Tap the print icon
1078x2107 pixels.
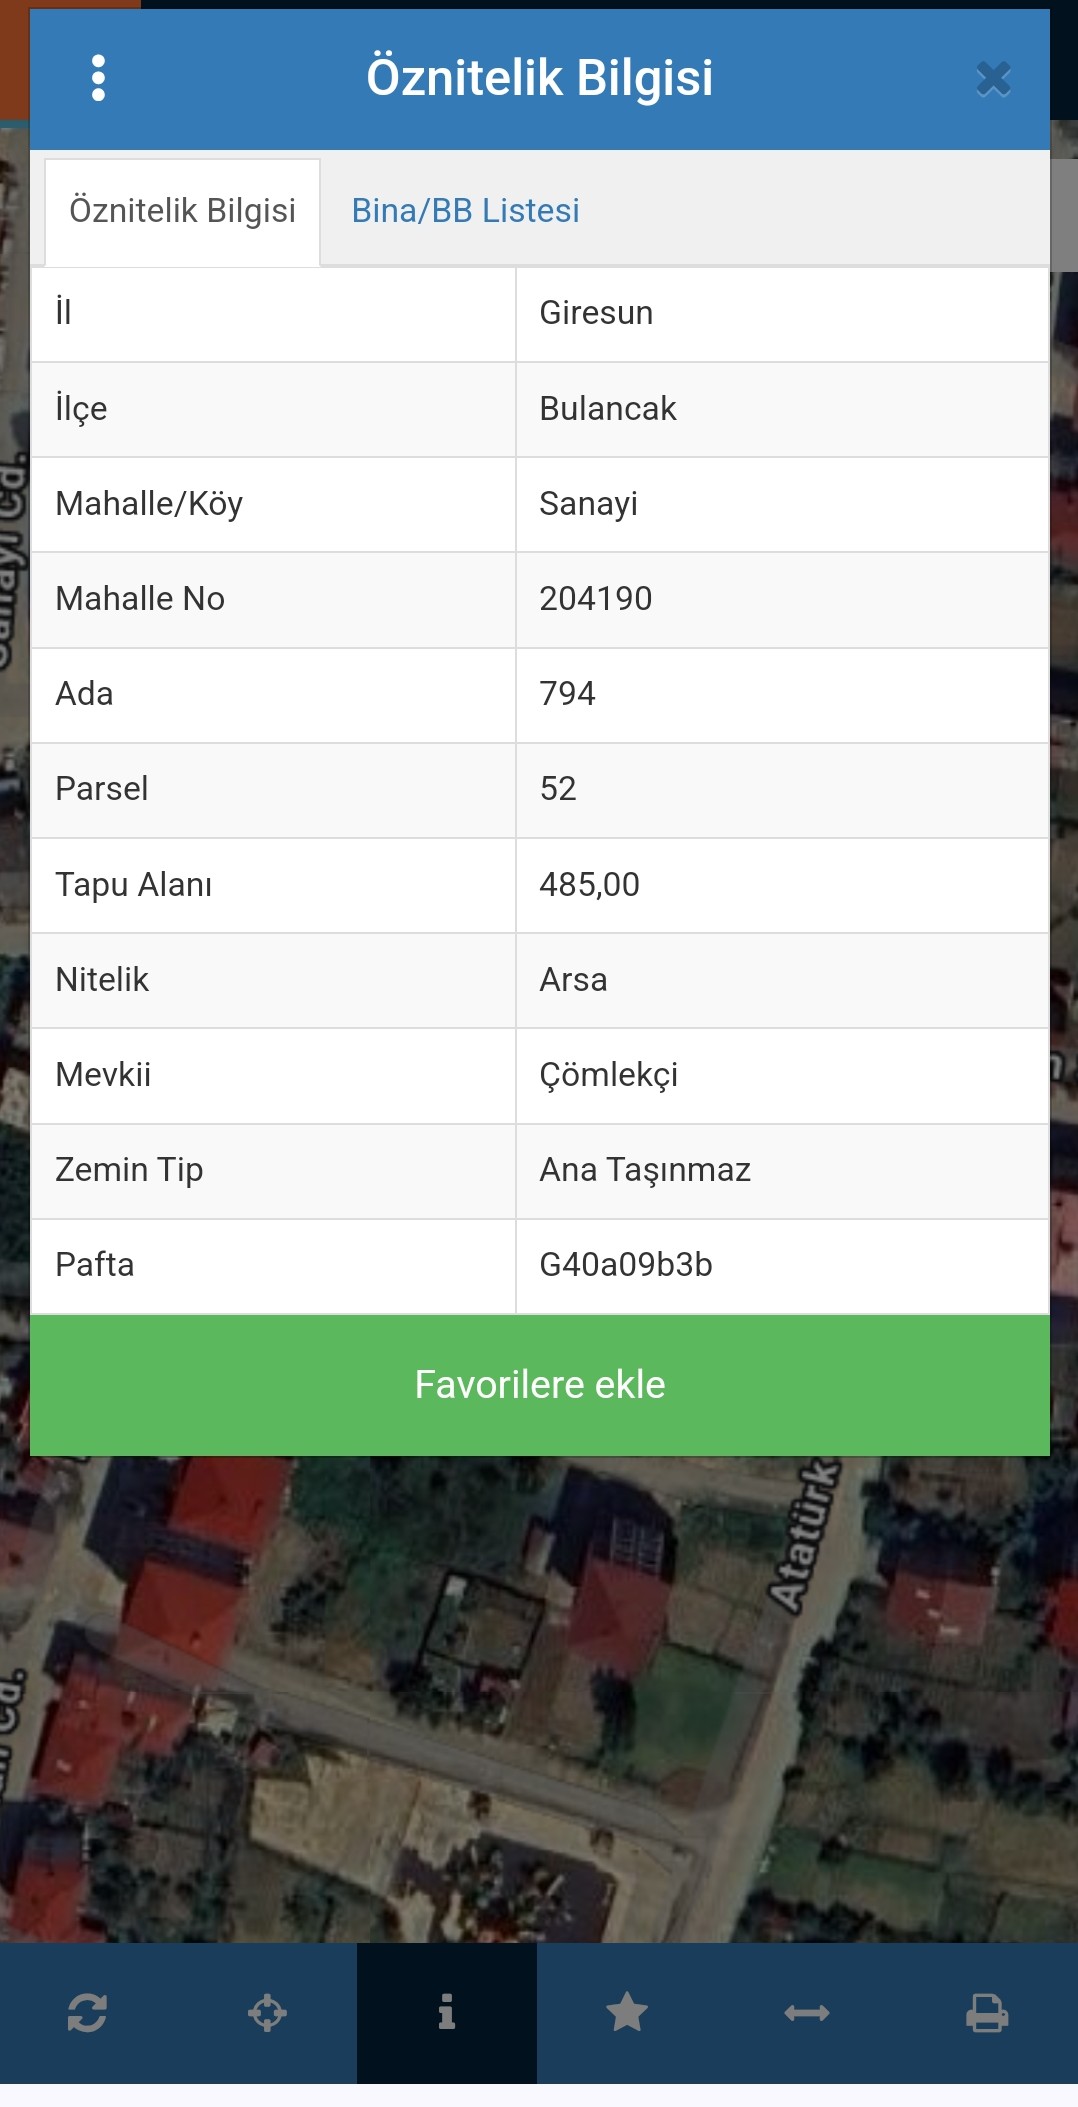(x=987, y=2012)
